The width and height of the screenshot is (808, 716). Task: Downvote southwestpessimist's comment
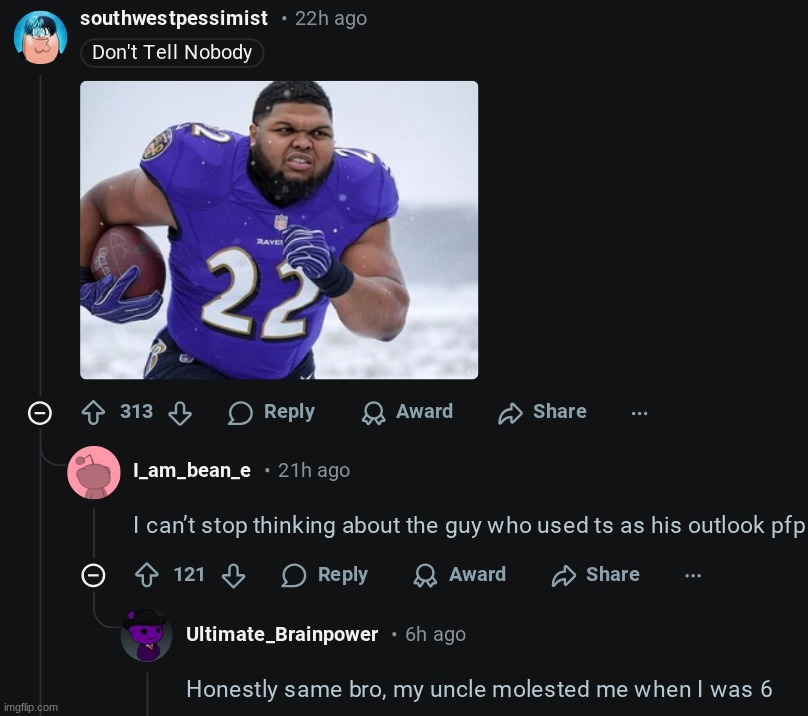point(180,412)
